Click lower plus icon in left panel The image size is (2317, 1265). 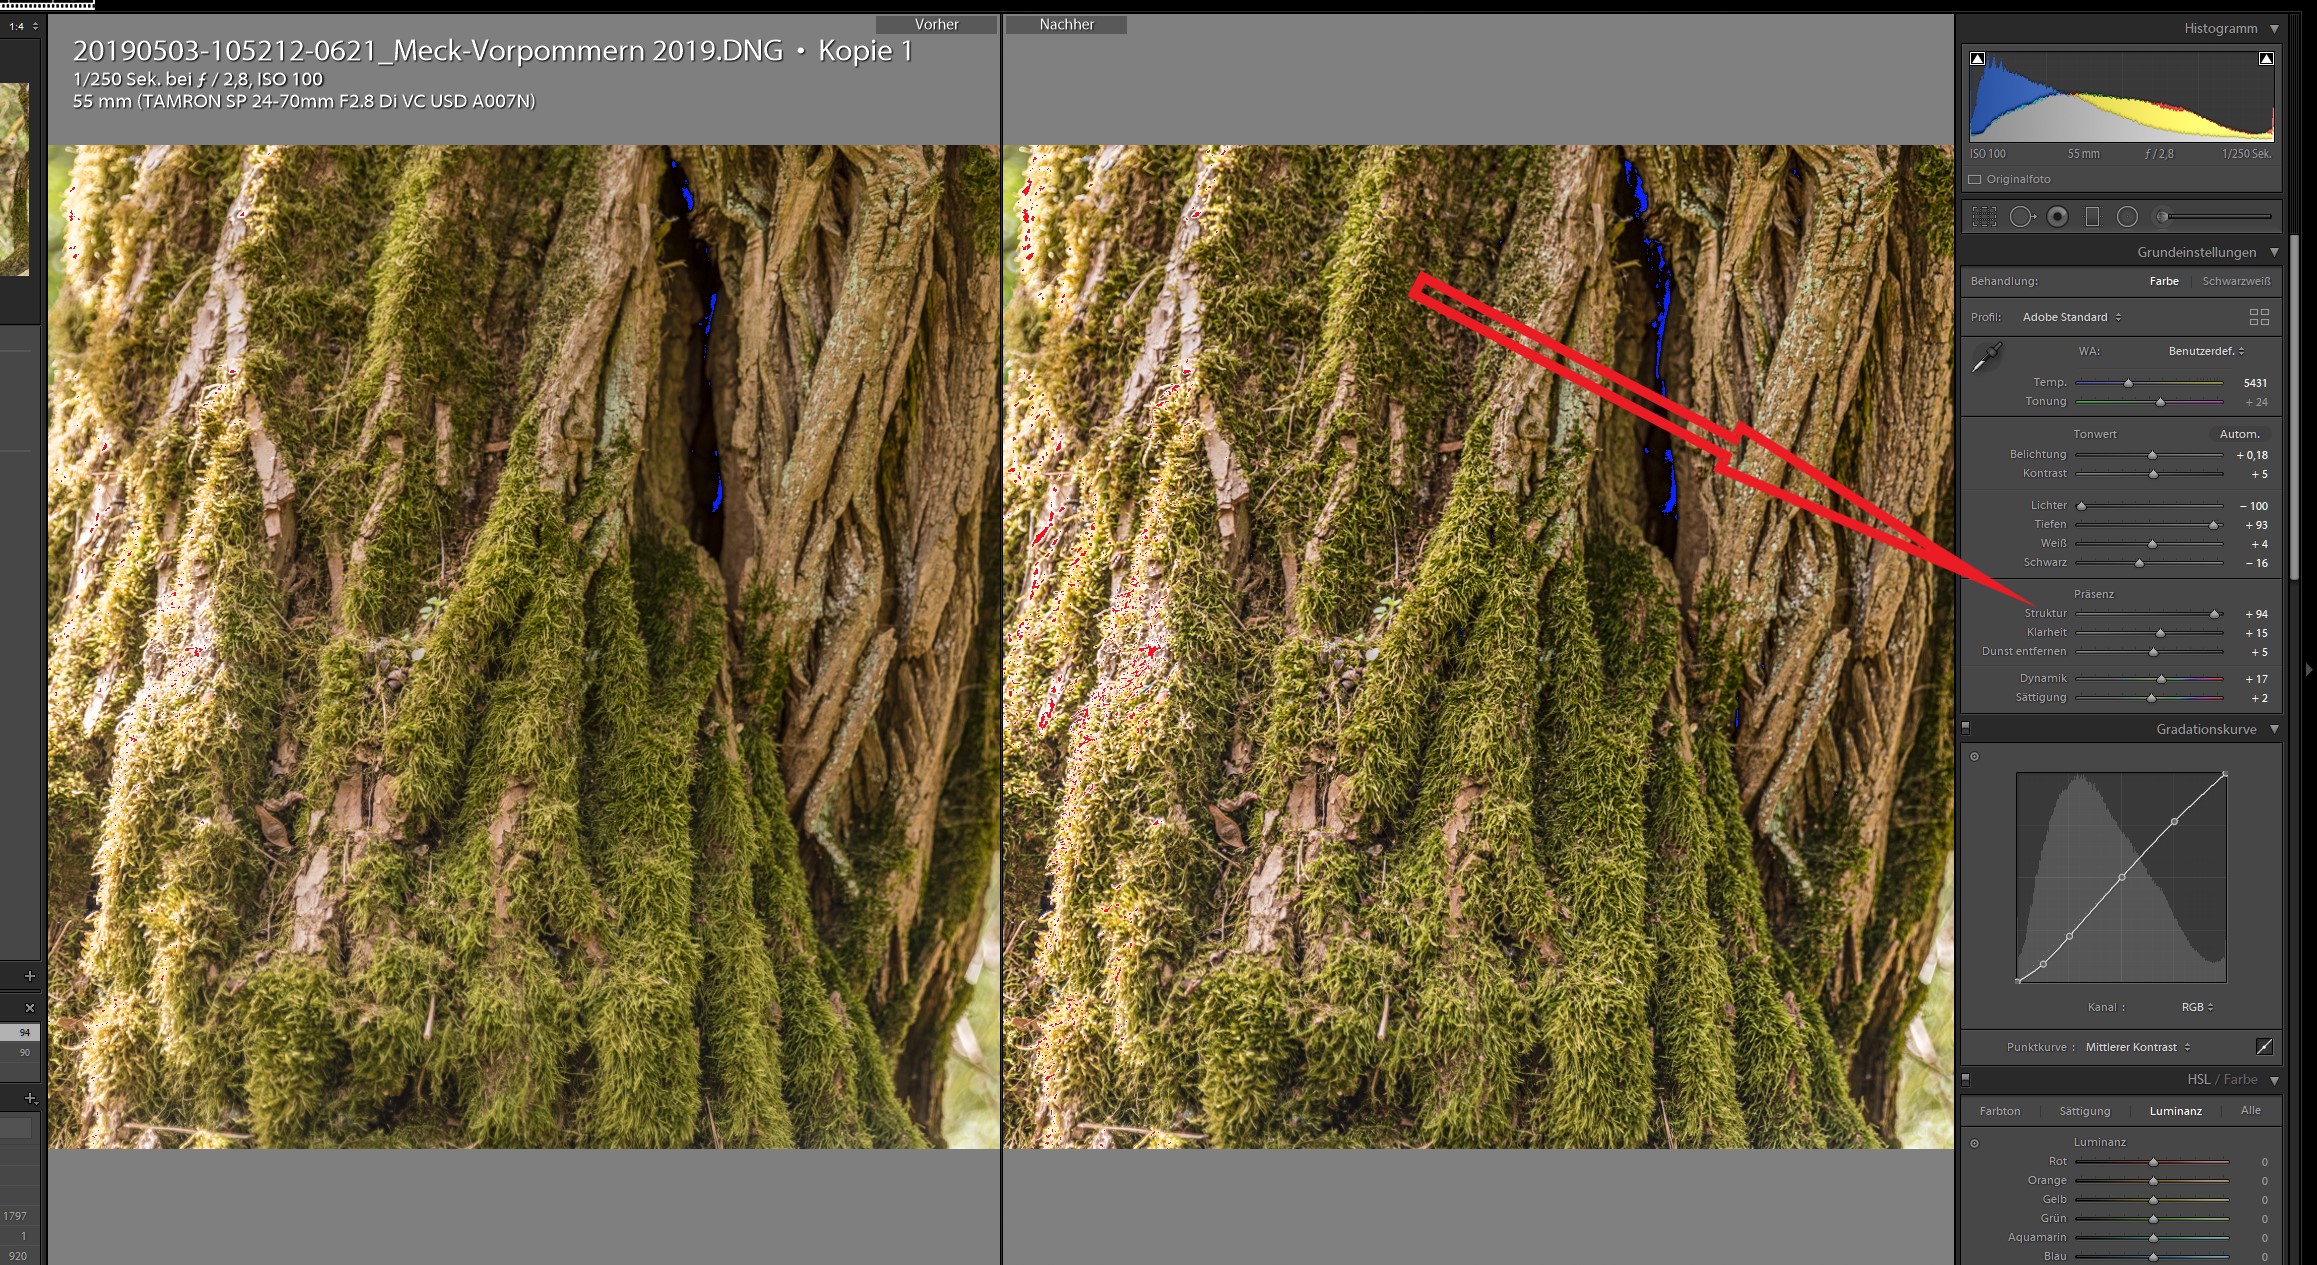pyautogui.click(x=29, y=1098)
